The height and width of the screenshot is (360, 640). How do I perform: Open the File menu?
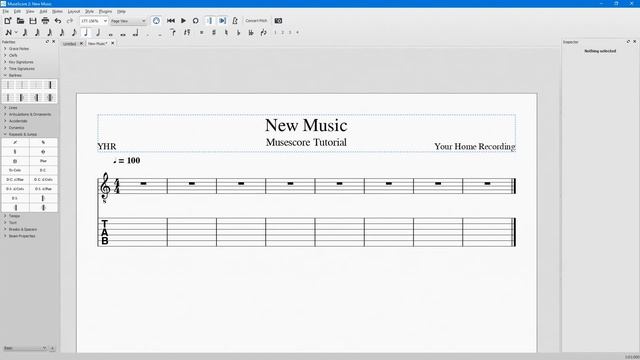click(5, 11)
